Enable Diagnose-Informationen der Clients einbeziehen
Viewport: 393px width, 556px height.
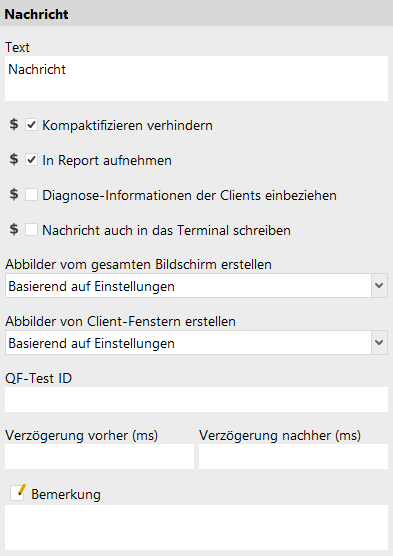pyautogui.click(x=32, y=195)
